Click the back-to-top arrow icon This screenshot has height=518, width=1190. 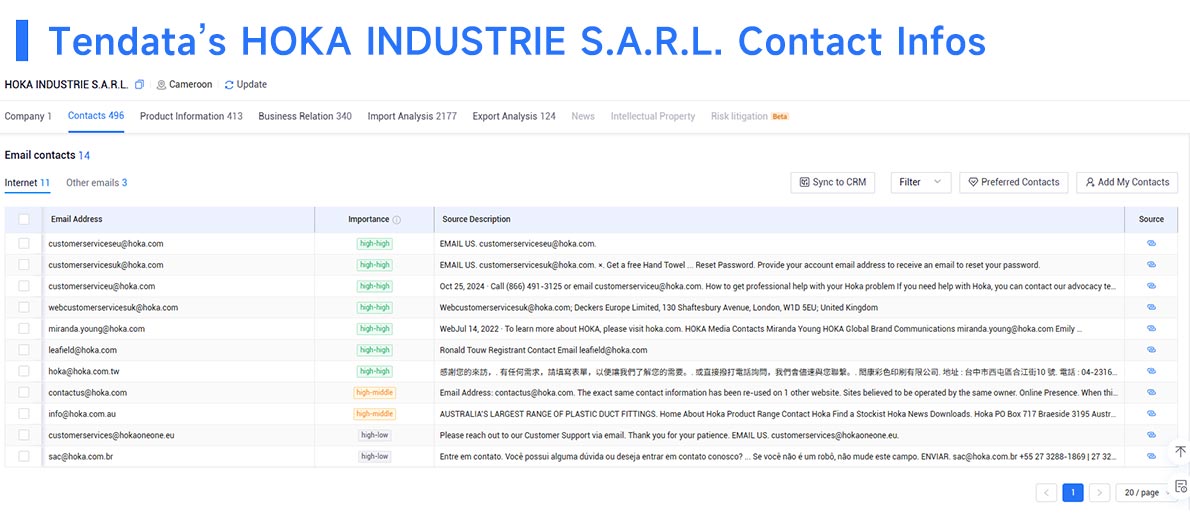click(x=1180, y=451)
